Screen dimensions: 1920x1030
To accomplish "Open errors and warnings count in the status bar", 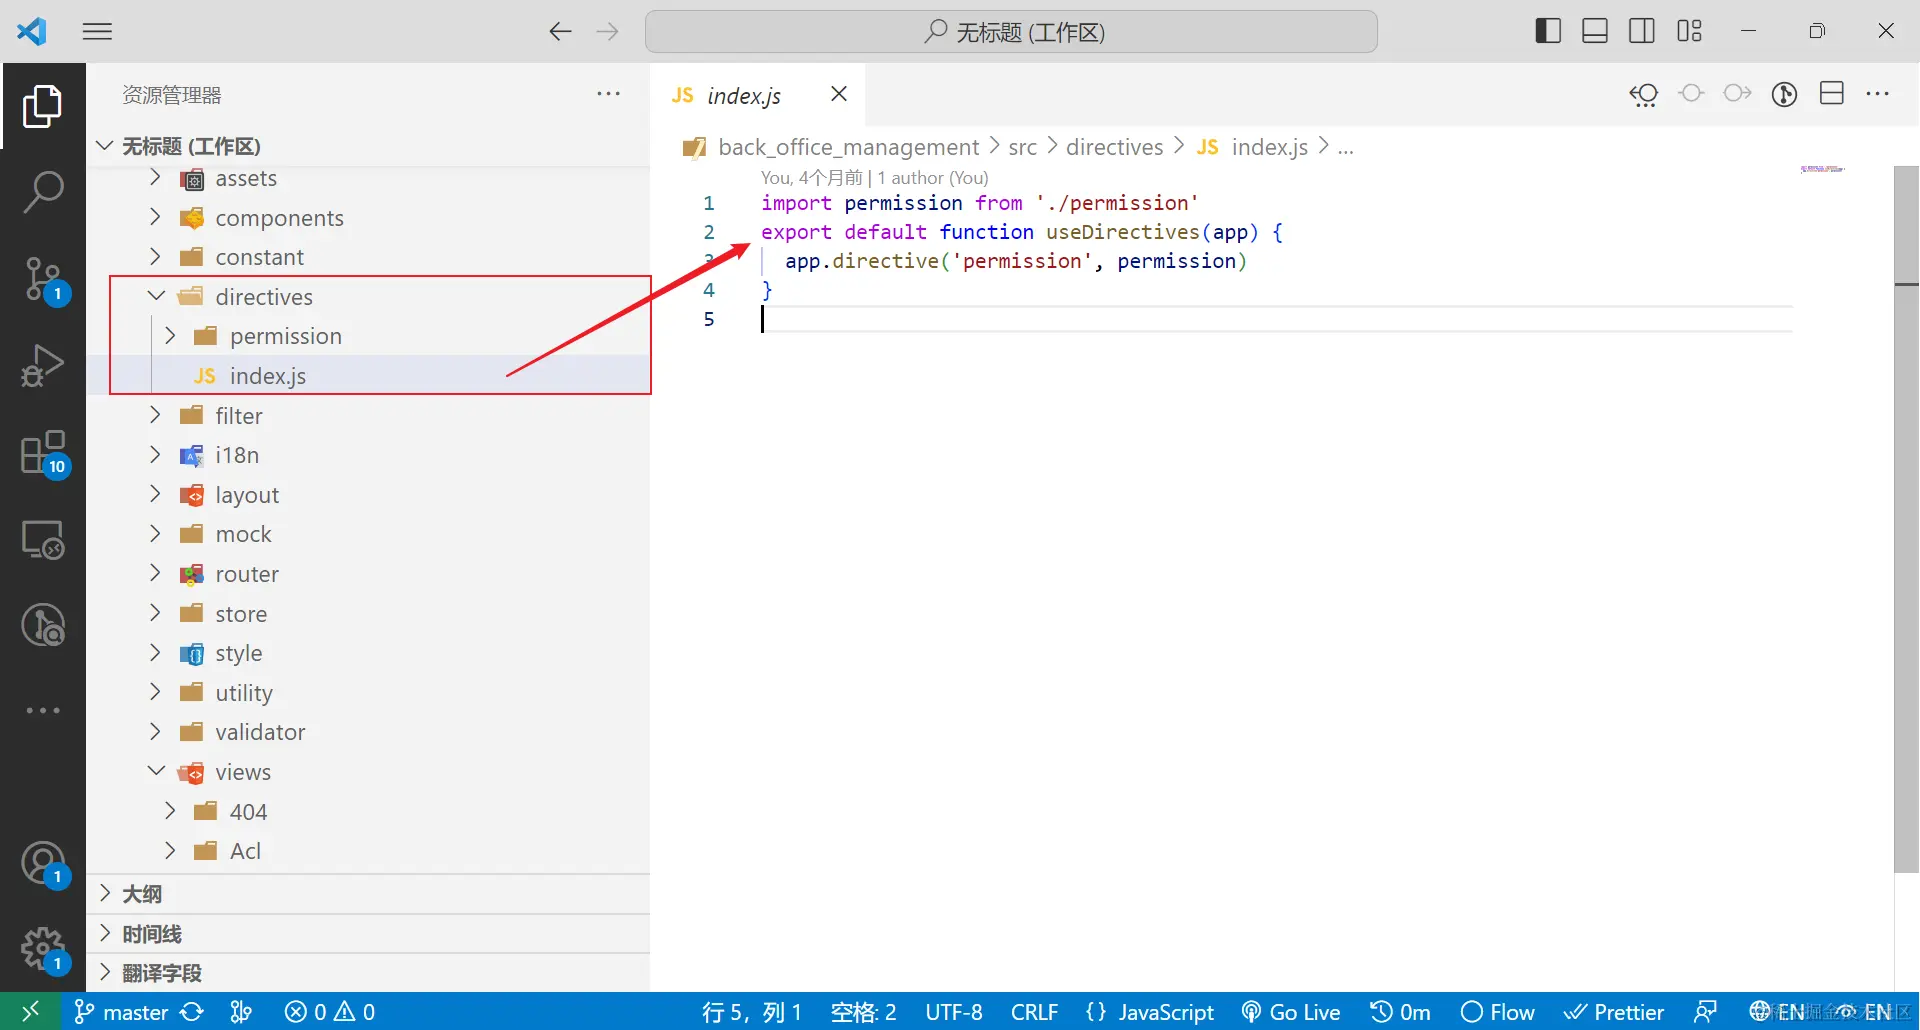I will pos(330,1012).
